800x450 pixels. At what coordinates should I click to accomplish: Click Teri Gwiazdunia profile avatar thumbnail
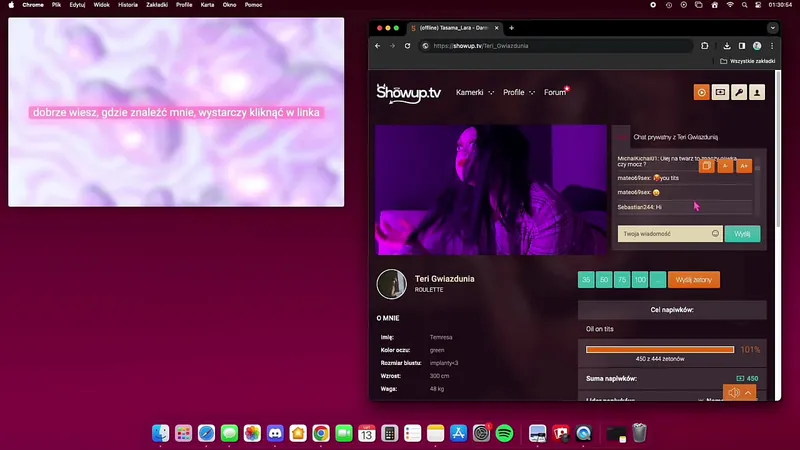392,284
